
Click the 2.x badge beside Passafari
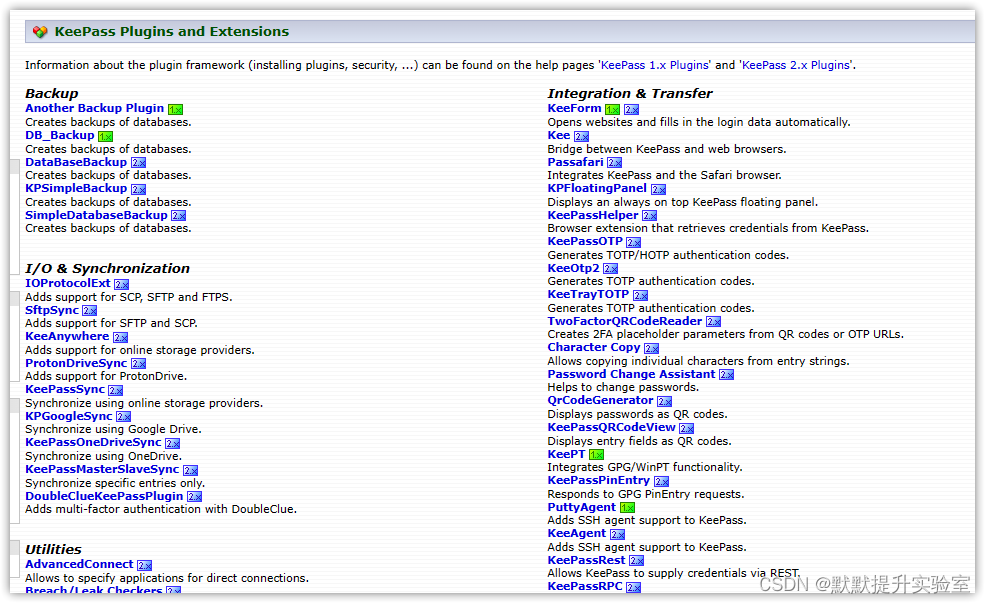pyautogui.click(x=614, y=163)
